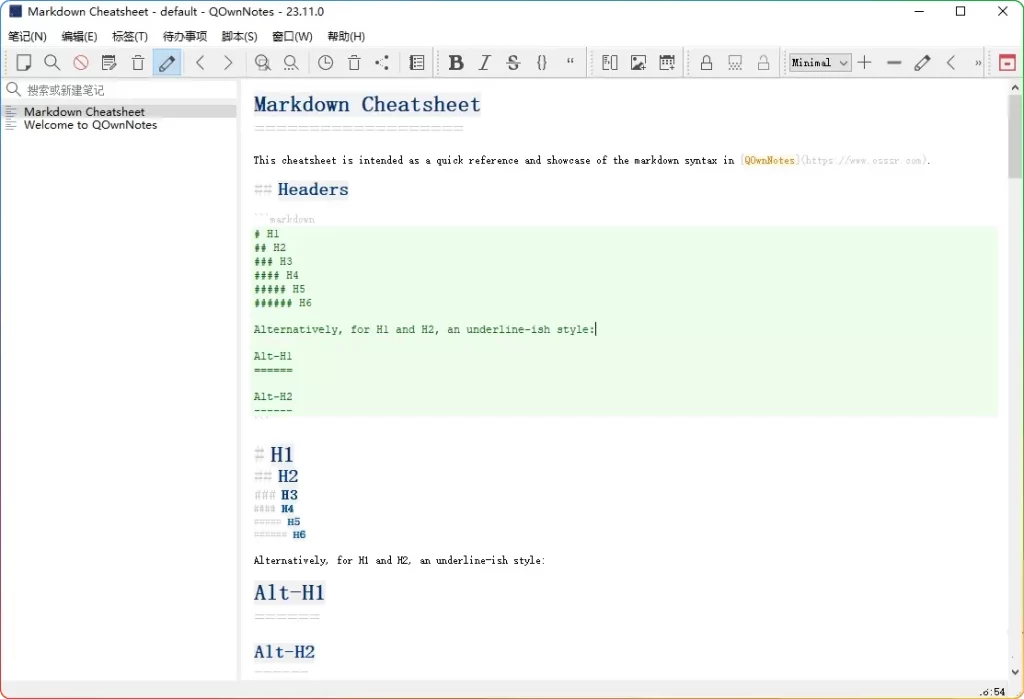This screenshot has width=1024, height=699.
Task: Insert an image with the picture-plus icon
Action: (638, 63)
